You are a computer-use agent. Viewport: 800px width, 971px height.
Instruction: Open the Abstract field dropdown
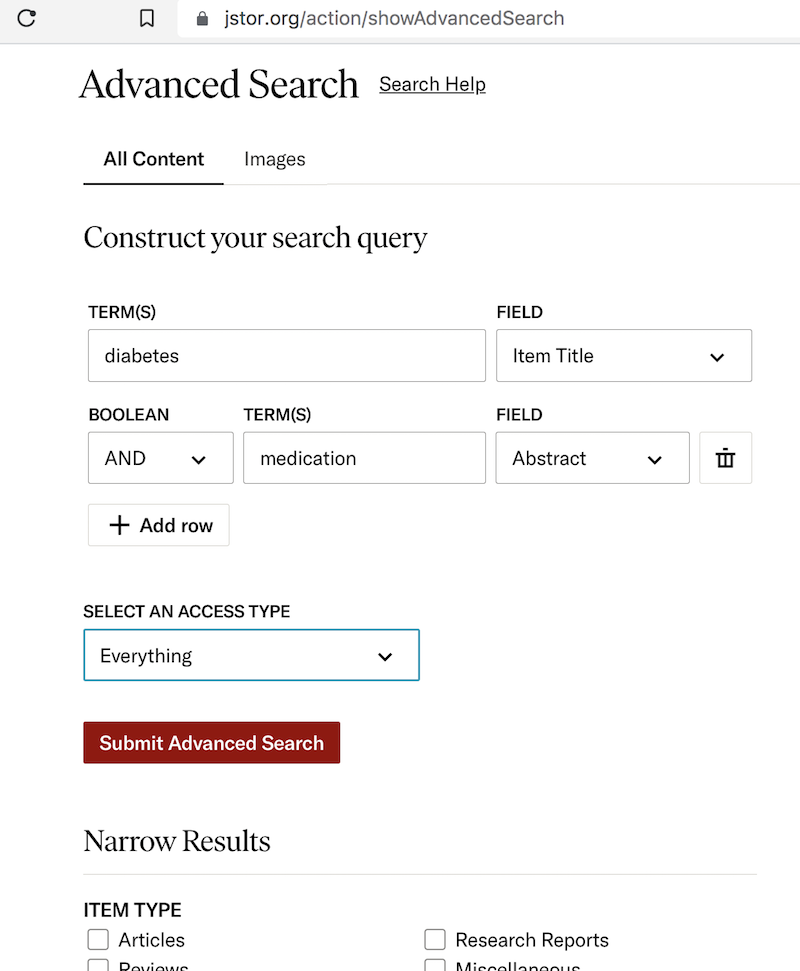pos(592,458)
